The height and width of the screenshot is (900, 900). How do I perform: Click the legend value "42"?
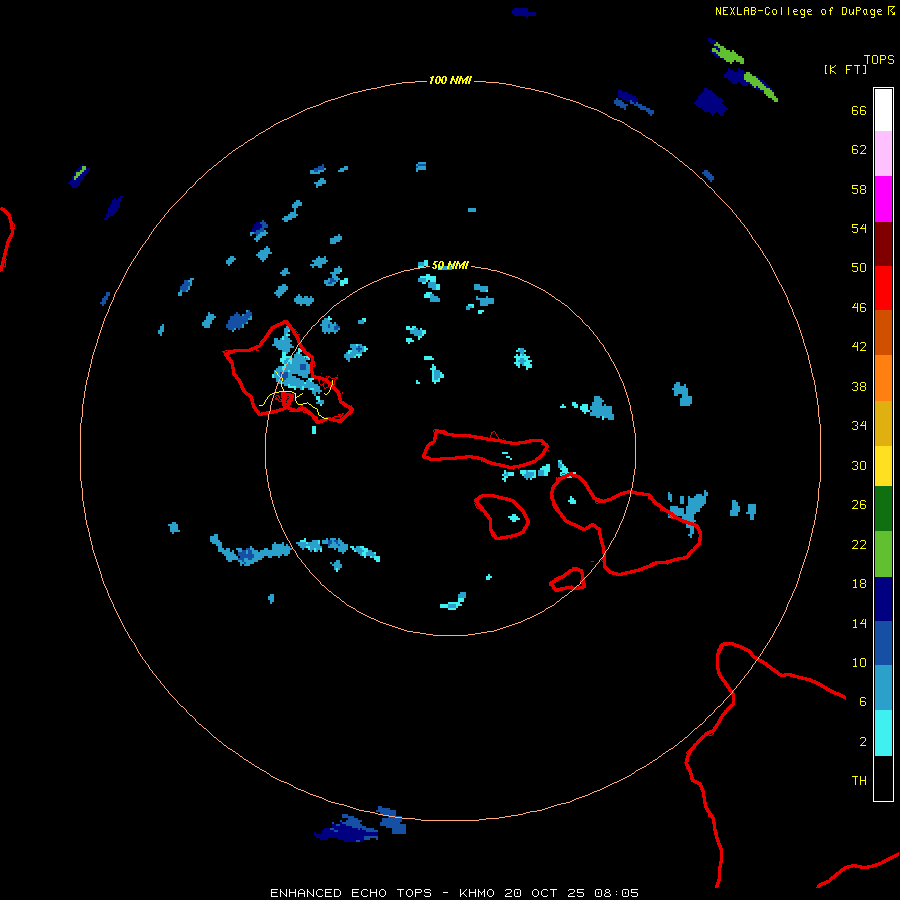point(859,347)
